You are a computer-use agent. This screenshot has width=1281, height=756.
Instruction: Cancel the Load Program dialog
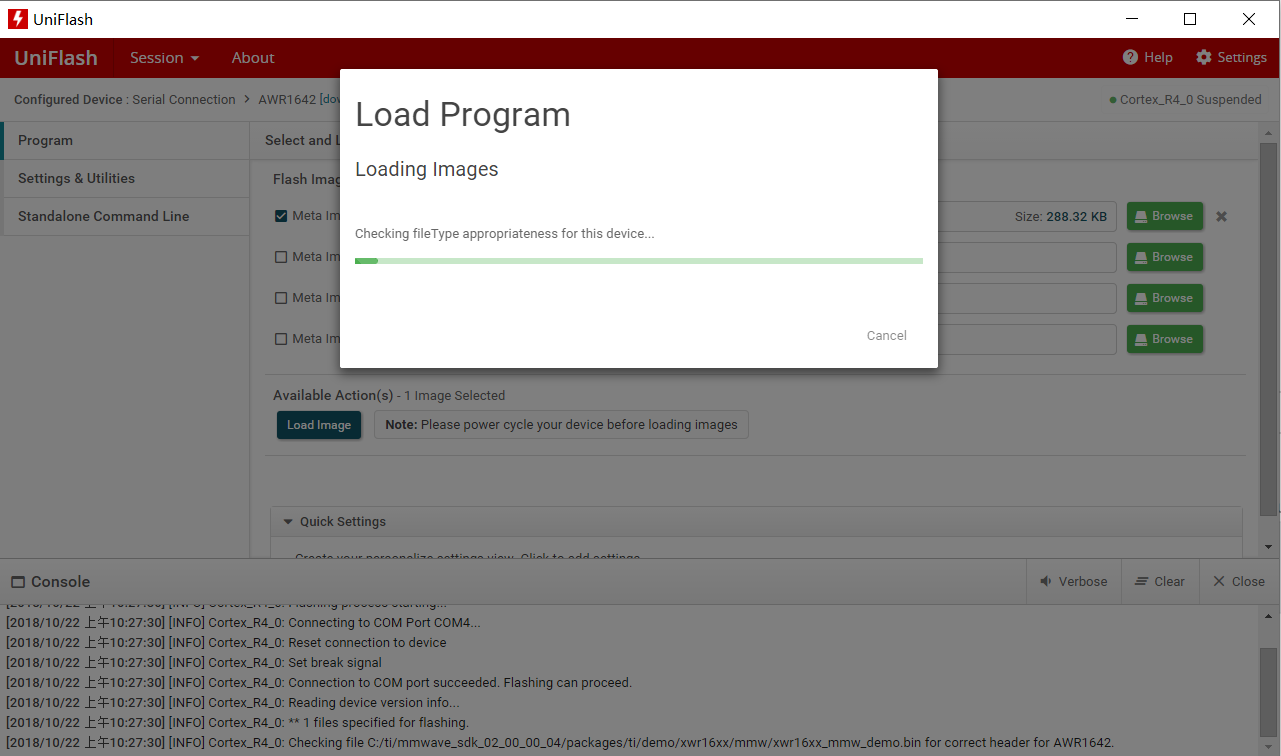[x=887, y=336]
